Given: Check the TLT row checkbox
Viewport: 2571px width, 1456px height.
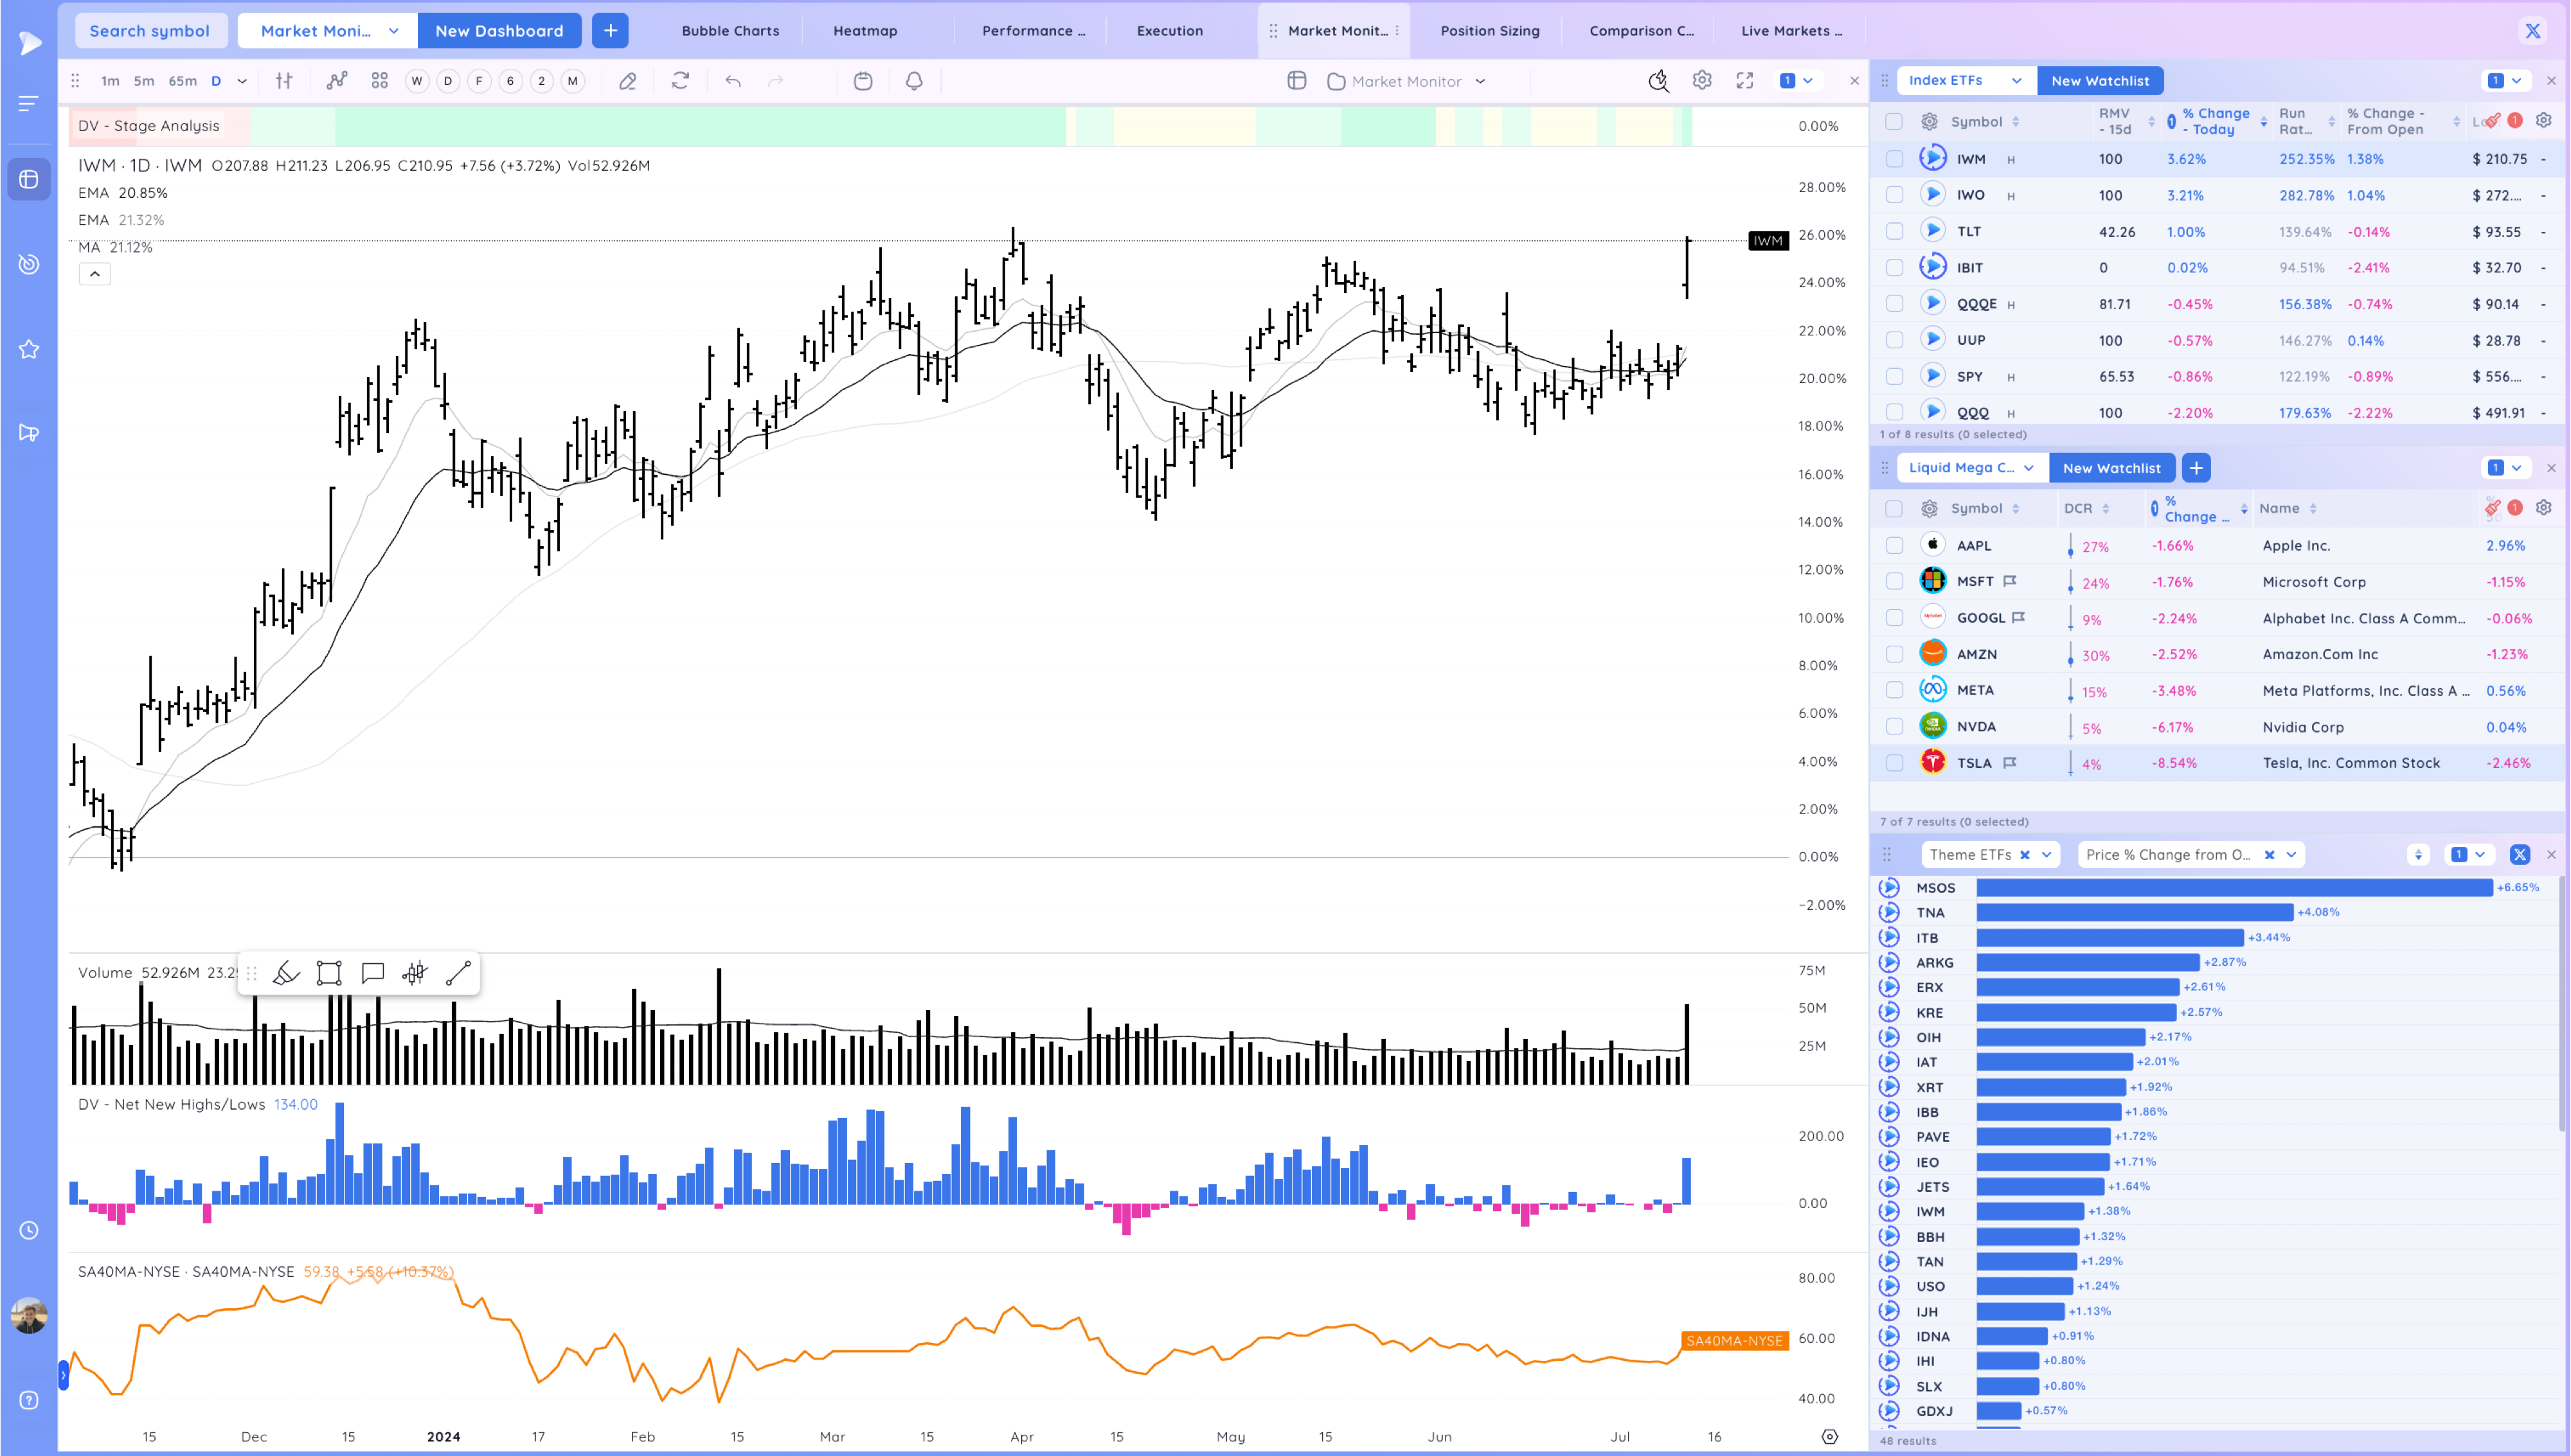Looking at the screenshot, I should tap(1894, 231).
